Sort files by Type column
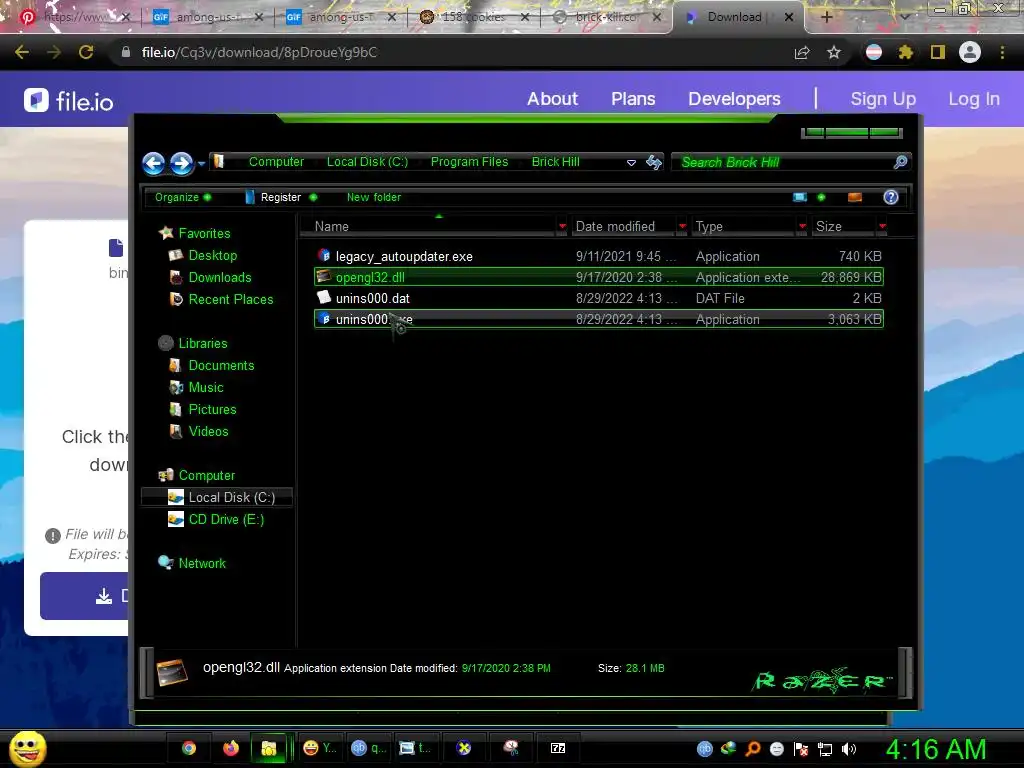 coord(744,227)
